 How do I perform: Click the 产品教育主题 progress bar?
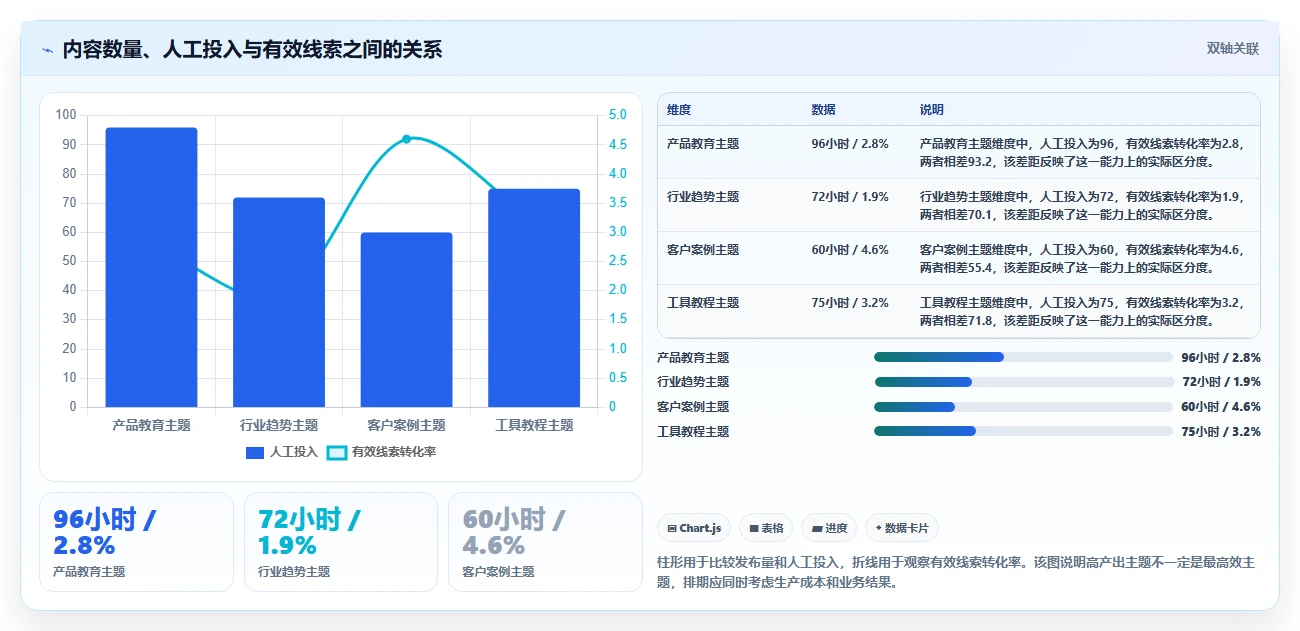coord(1023,357)
